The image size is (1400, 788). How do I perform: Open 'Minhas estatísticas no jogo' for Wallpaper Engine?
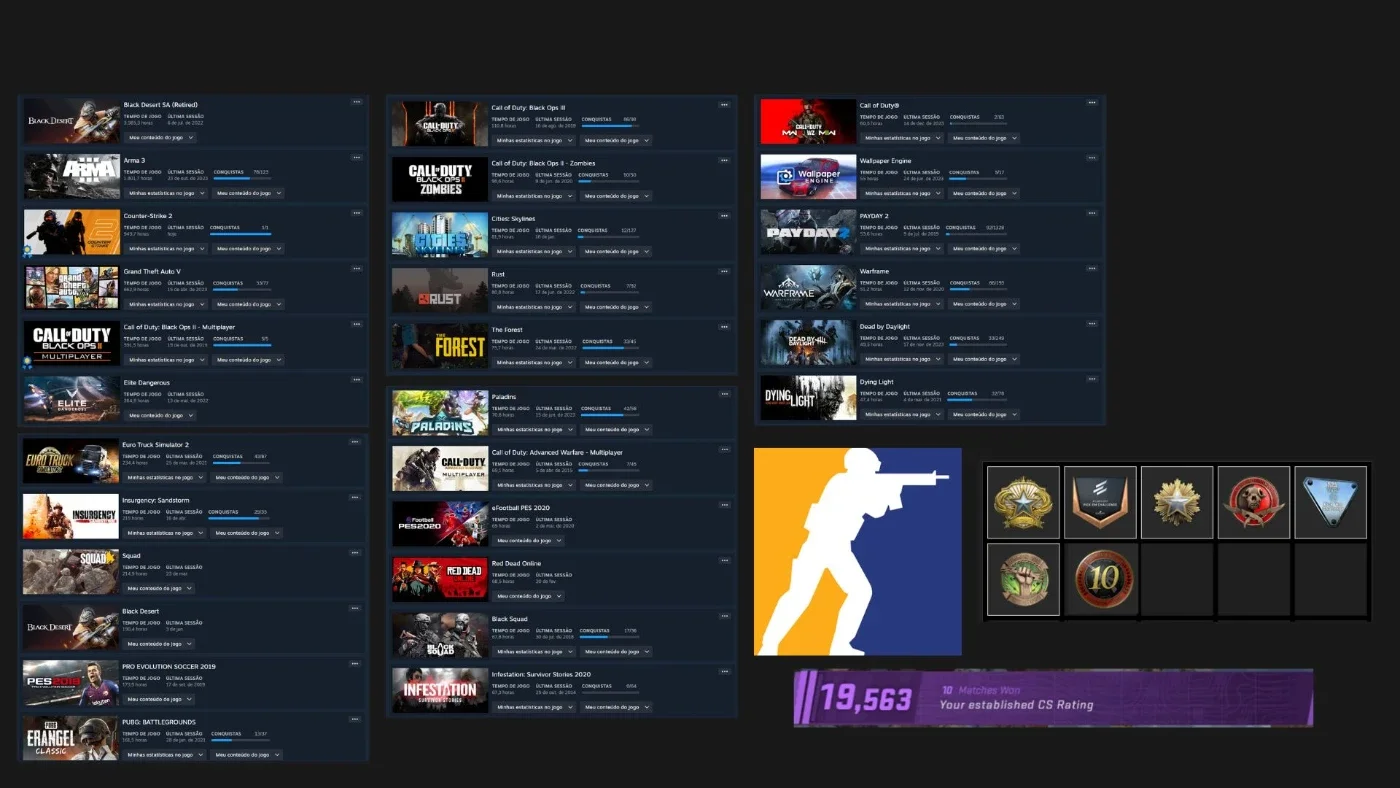[x=901, y=194]
